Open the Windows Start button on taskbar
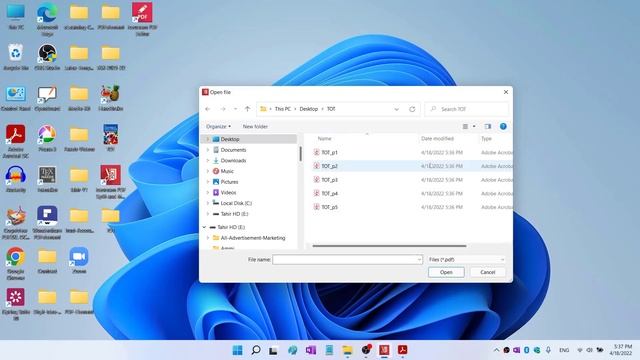 tap(238, 350)
